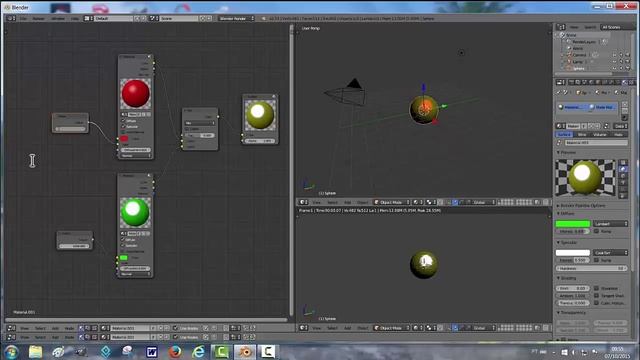The width and height of the screenshot is (640, 360).
Task: Toggle Lamp visibility eye in outliner
Action: (615, 62)
